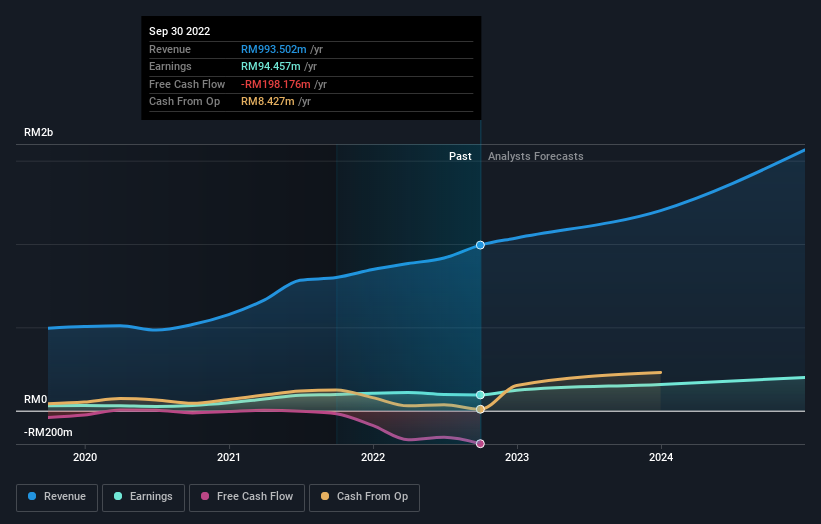Click the -RM200m y-axis label
The width and height of the screenshot is (821, 524).
48,432
